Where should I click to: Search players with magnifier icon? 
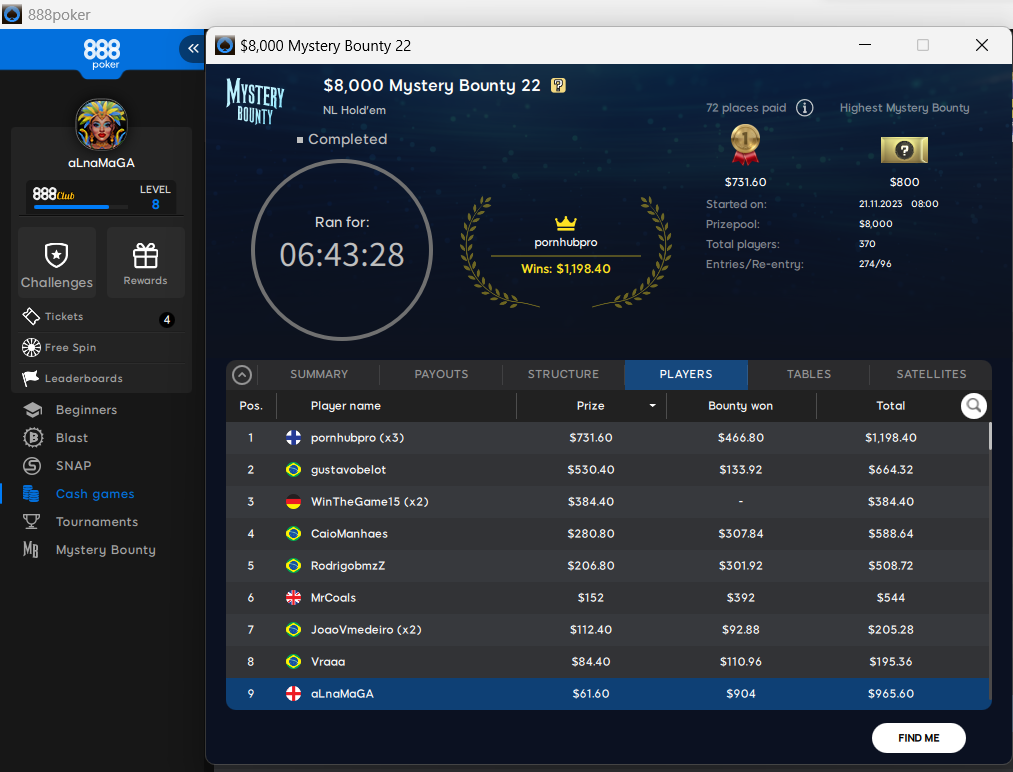click(x=974, y=406)
